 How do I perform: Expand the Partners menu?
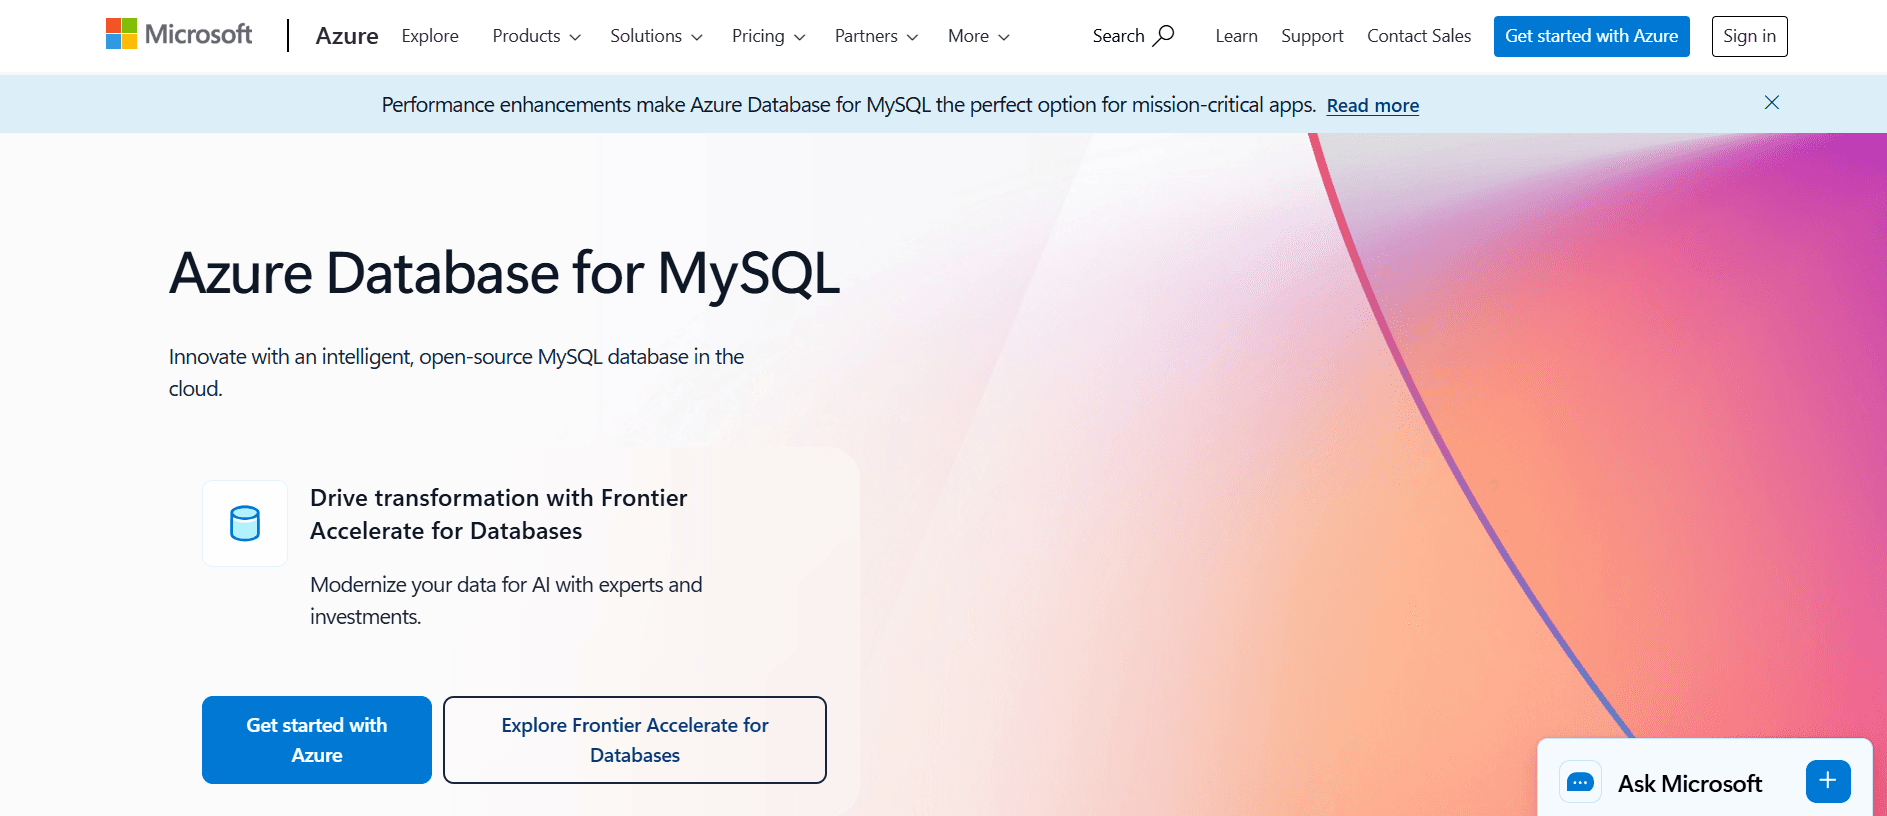tap(877, 36)
